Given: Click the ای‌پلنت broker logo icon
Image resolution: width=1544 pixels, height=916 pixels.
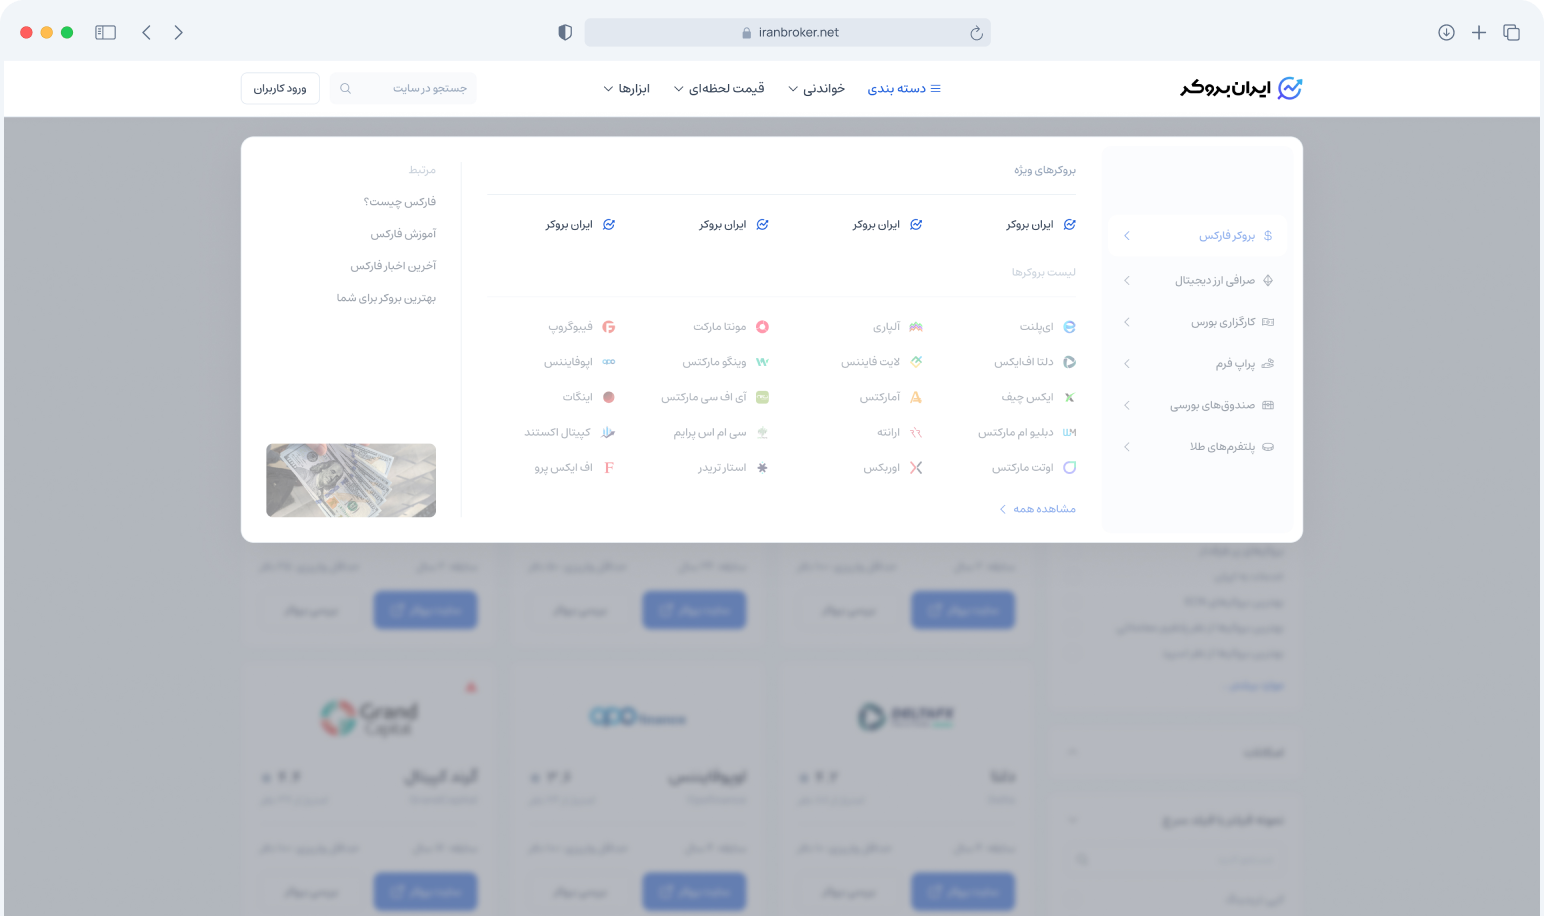Looking at the screenshot, I should click(x=1069, y=327).
